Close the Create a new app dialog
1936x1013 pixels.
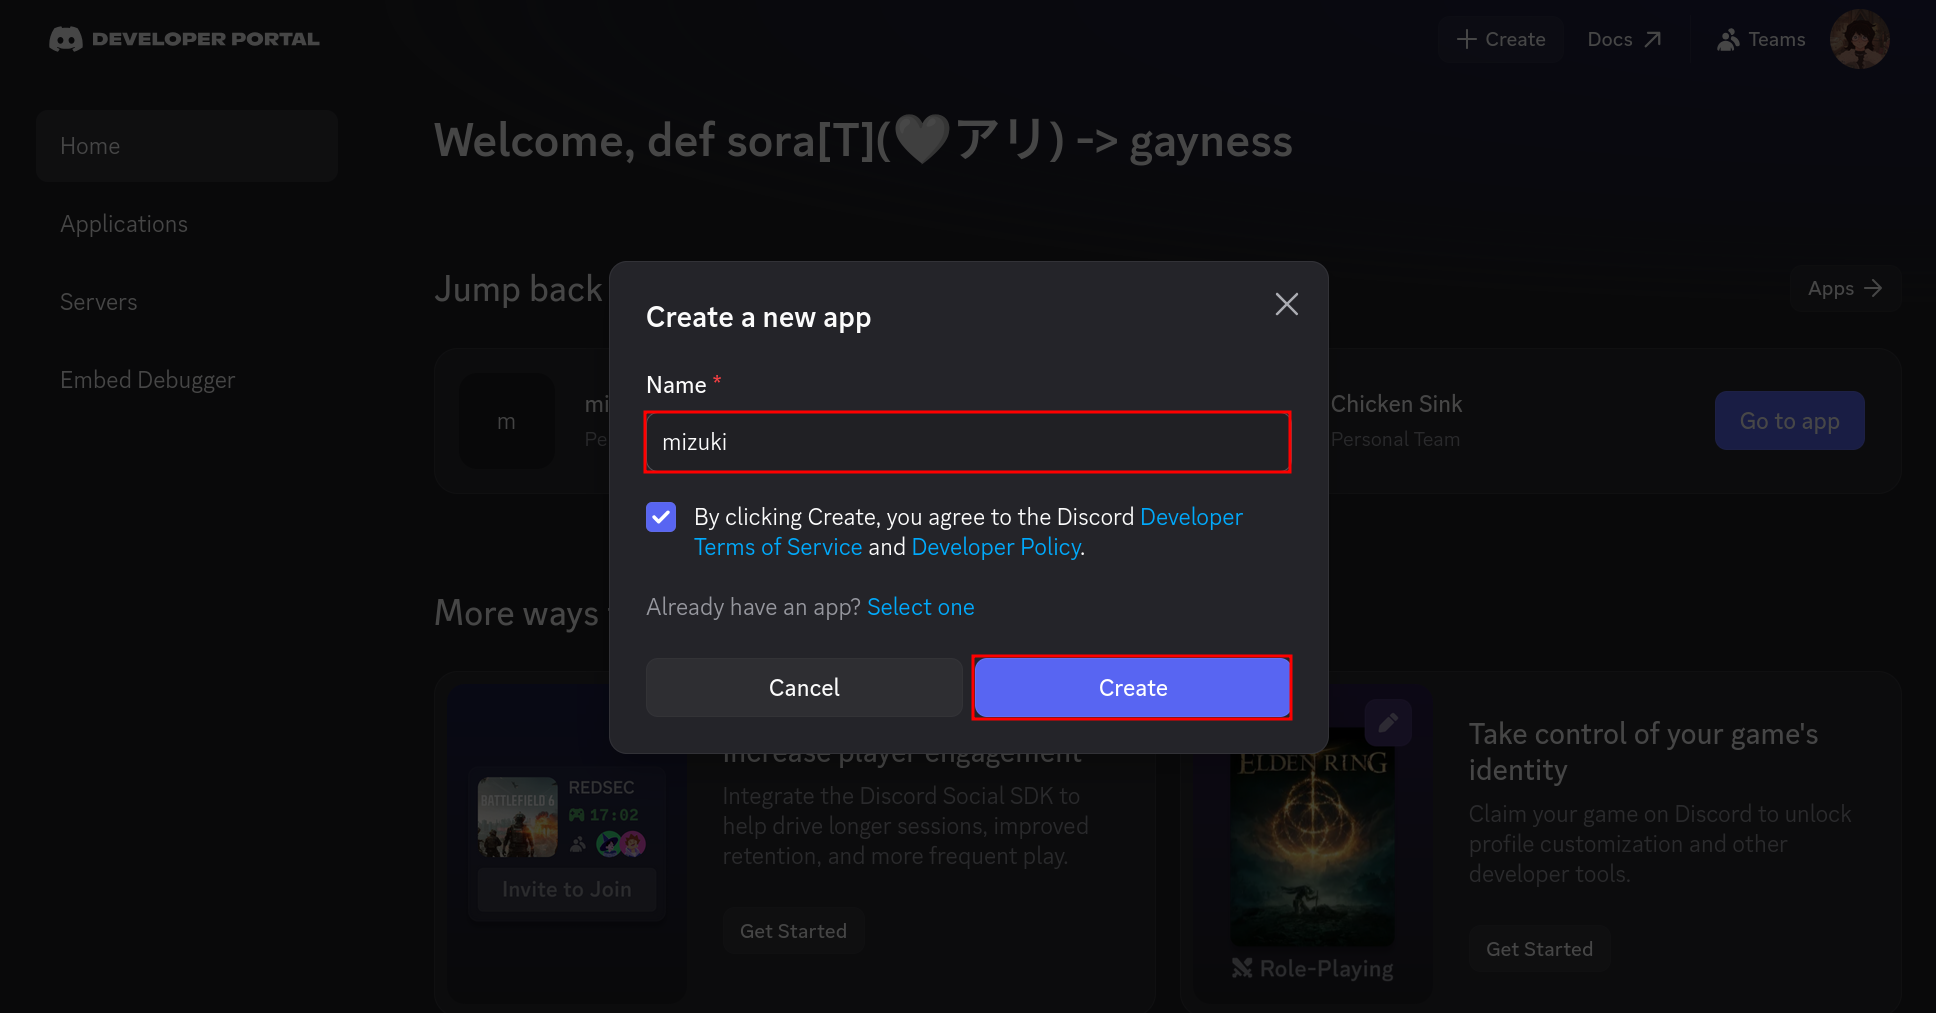[1286, 304]
